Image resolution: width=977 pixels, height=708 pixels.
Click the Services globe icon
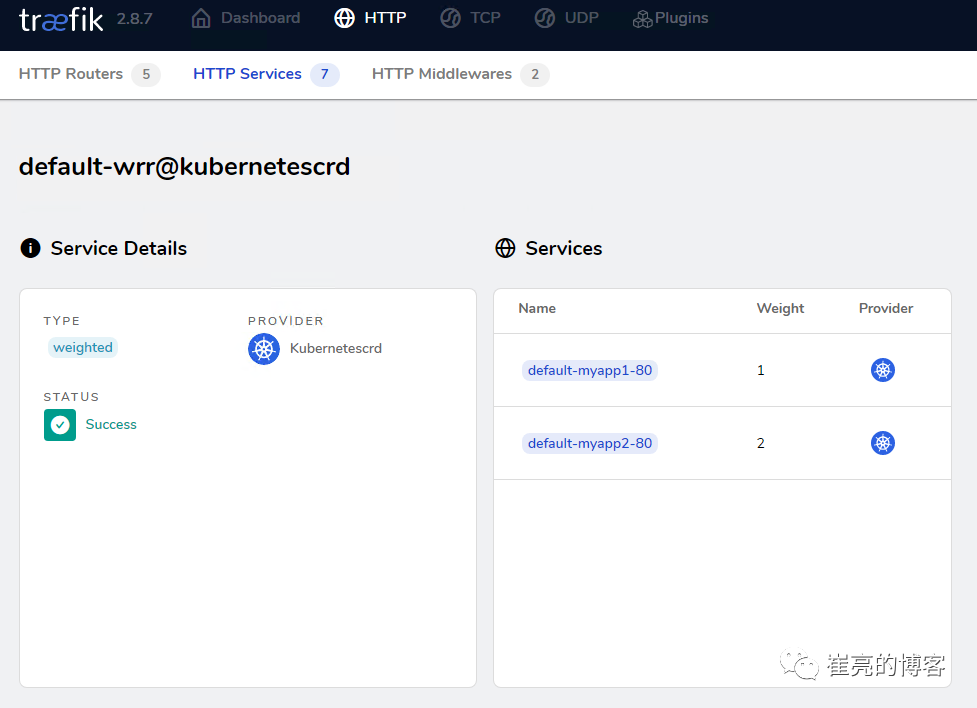[505, 248]
